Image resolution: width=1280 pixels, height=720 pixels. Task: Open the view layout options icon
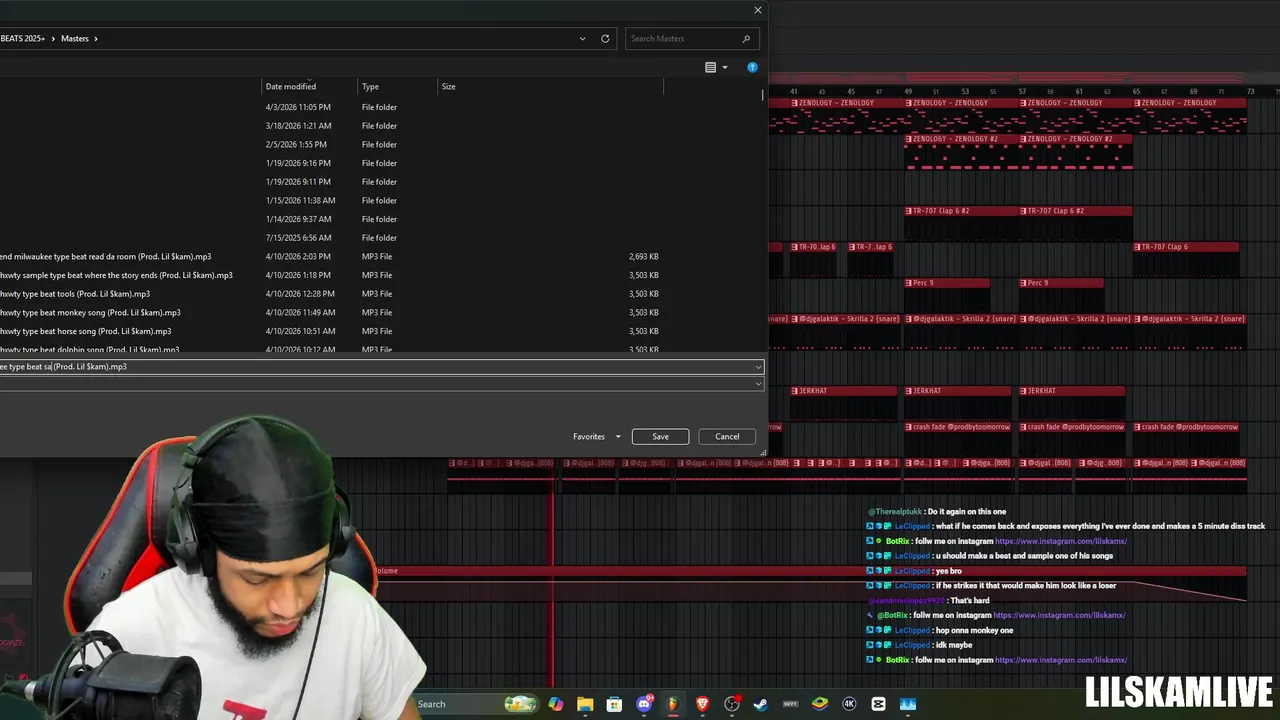[710, 67]
